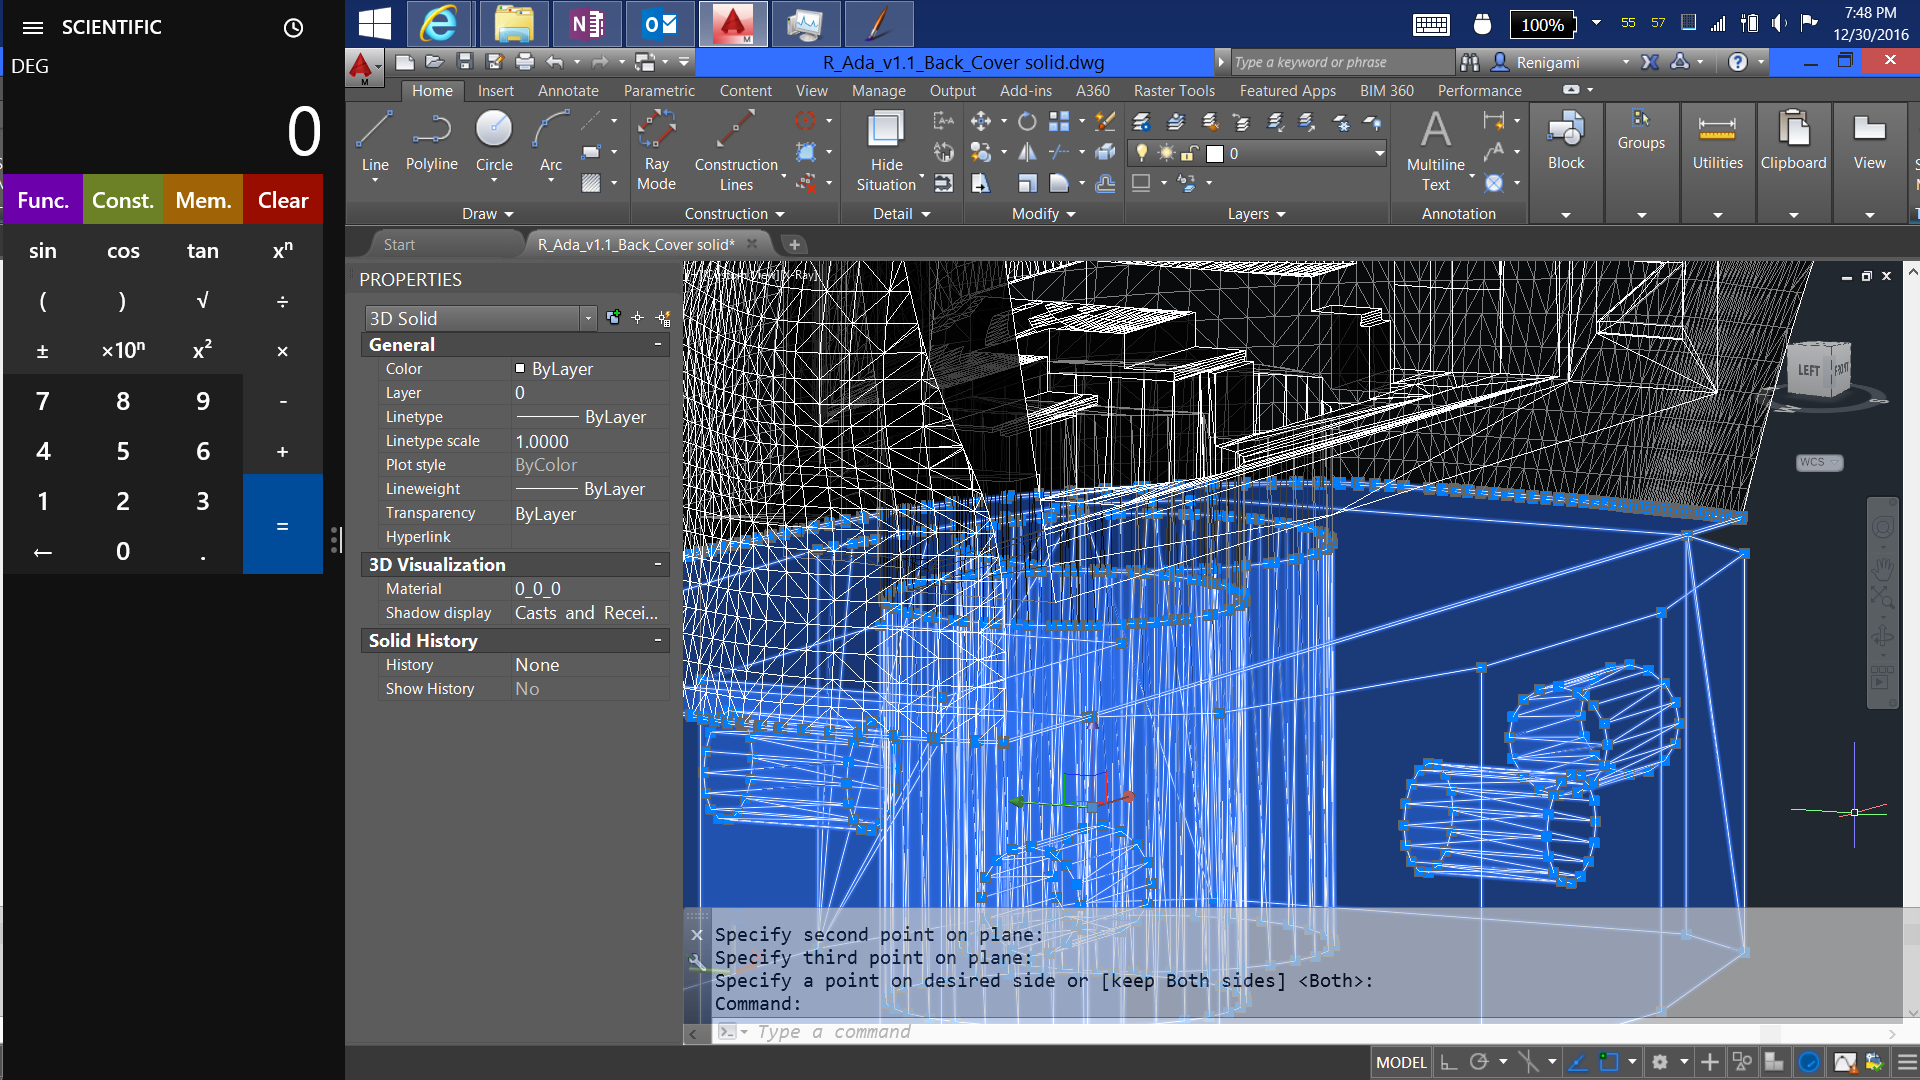Click the white layer color swatch
Image resolution: width=1920 pixels, height=1080 pixels.
click(1215, 153)
